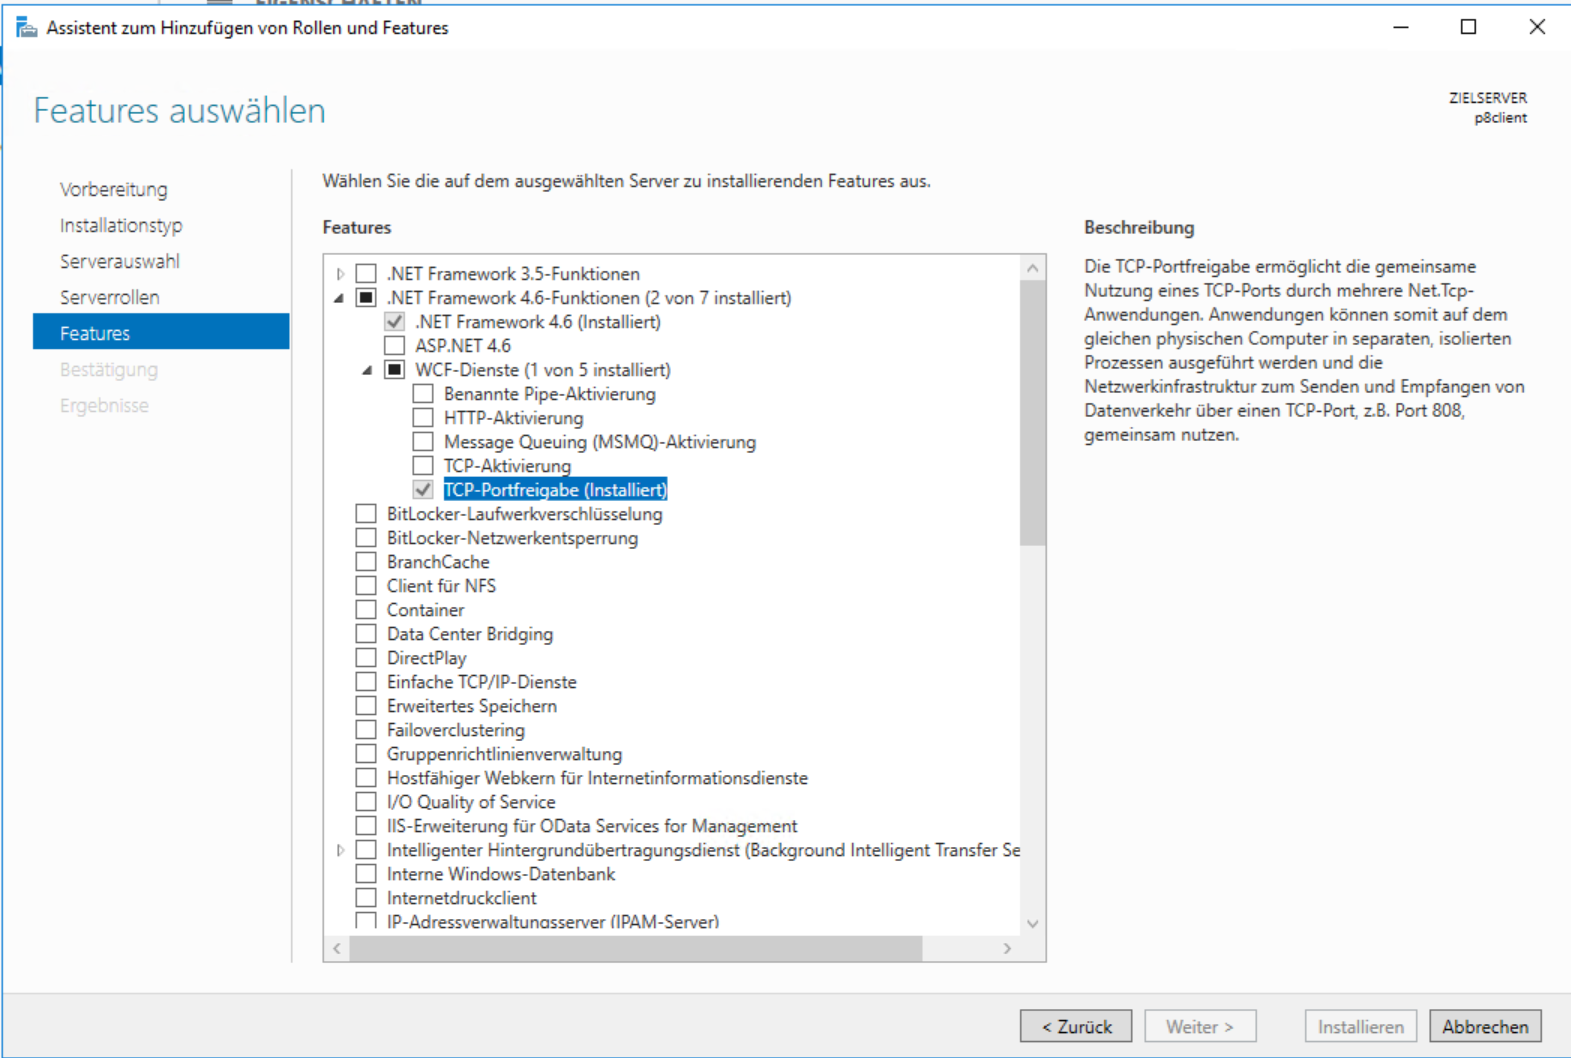Select the Gruppenrichtlinienverwaltung feature label
The height and width of the screenshot is (1058, 1571).
[504, 754]
